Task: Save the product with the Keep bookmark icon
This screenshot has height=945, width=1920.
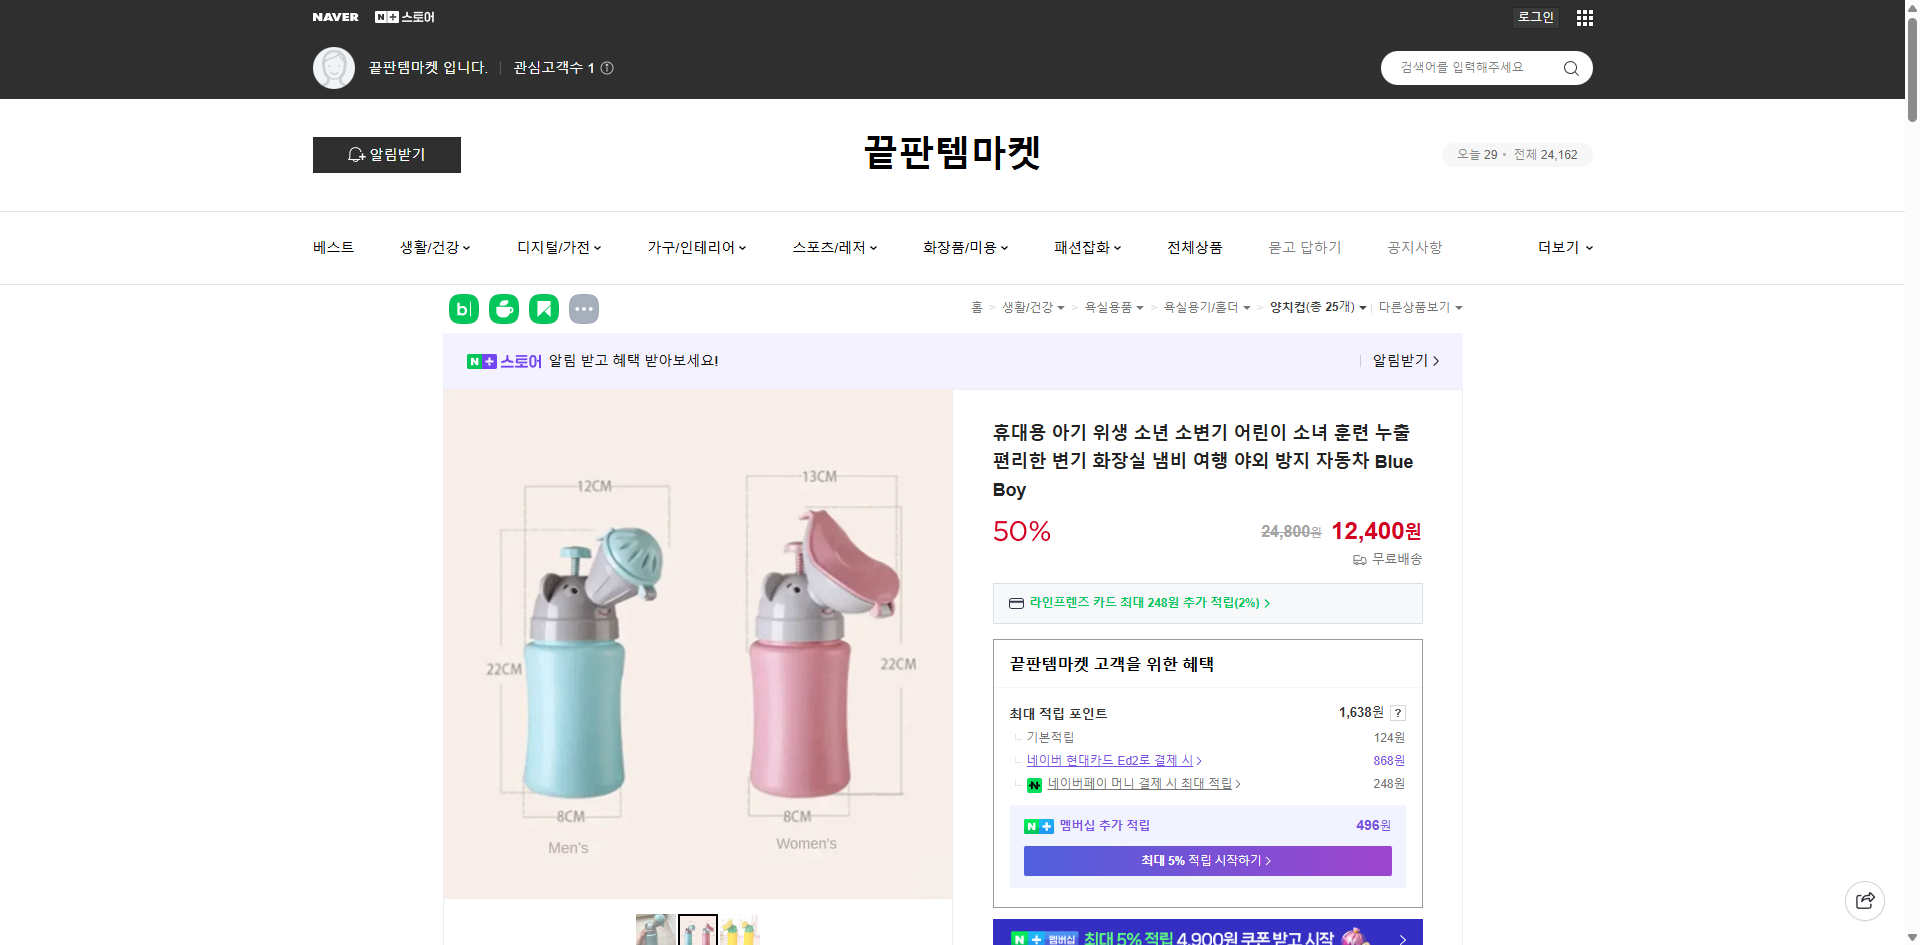Action: (x=543, y=309)
